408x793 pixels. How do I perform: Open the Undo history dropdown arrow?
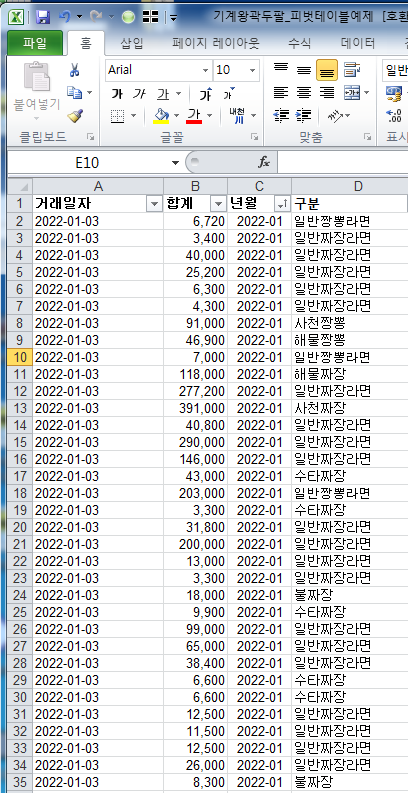(79, 17)
